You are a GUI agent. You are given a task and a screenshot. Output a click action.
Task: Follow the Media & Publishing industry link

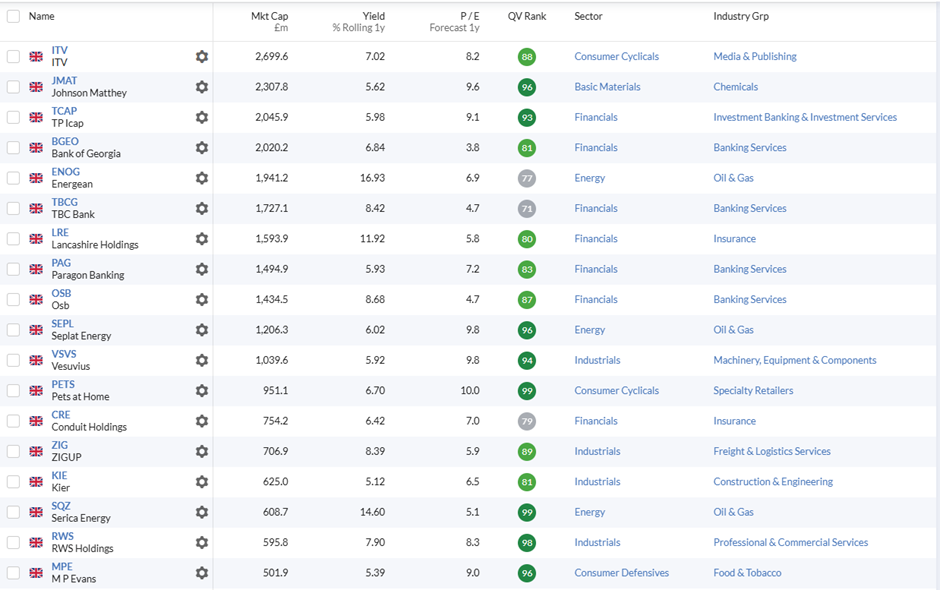(755, 56)
